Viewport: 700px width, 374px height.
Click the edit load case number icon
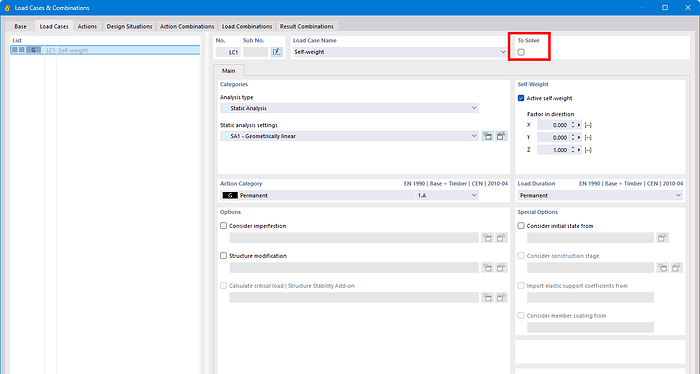click(277, 52)
